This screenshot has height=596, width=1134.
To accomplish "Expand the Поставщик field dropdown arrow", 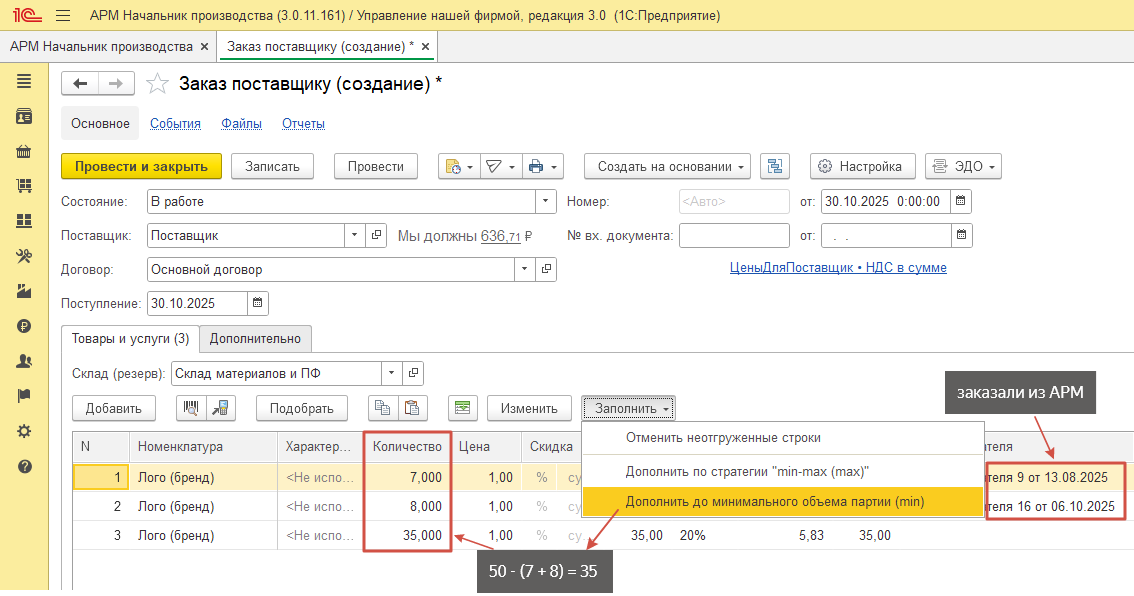I will point(355,236).
